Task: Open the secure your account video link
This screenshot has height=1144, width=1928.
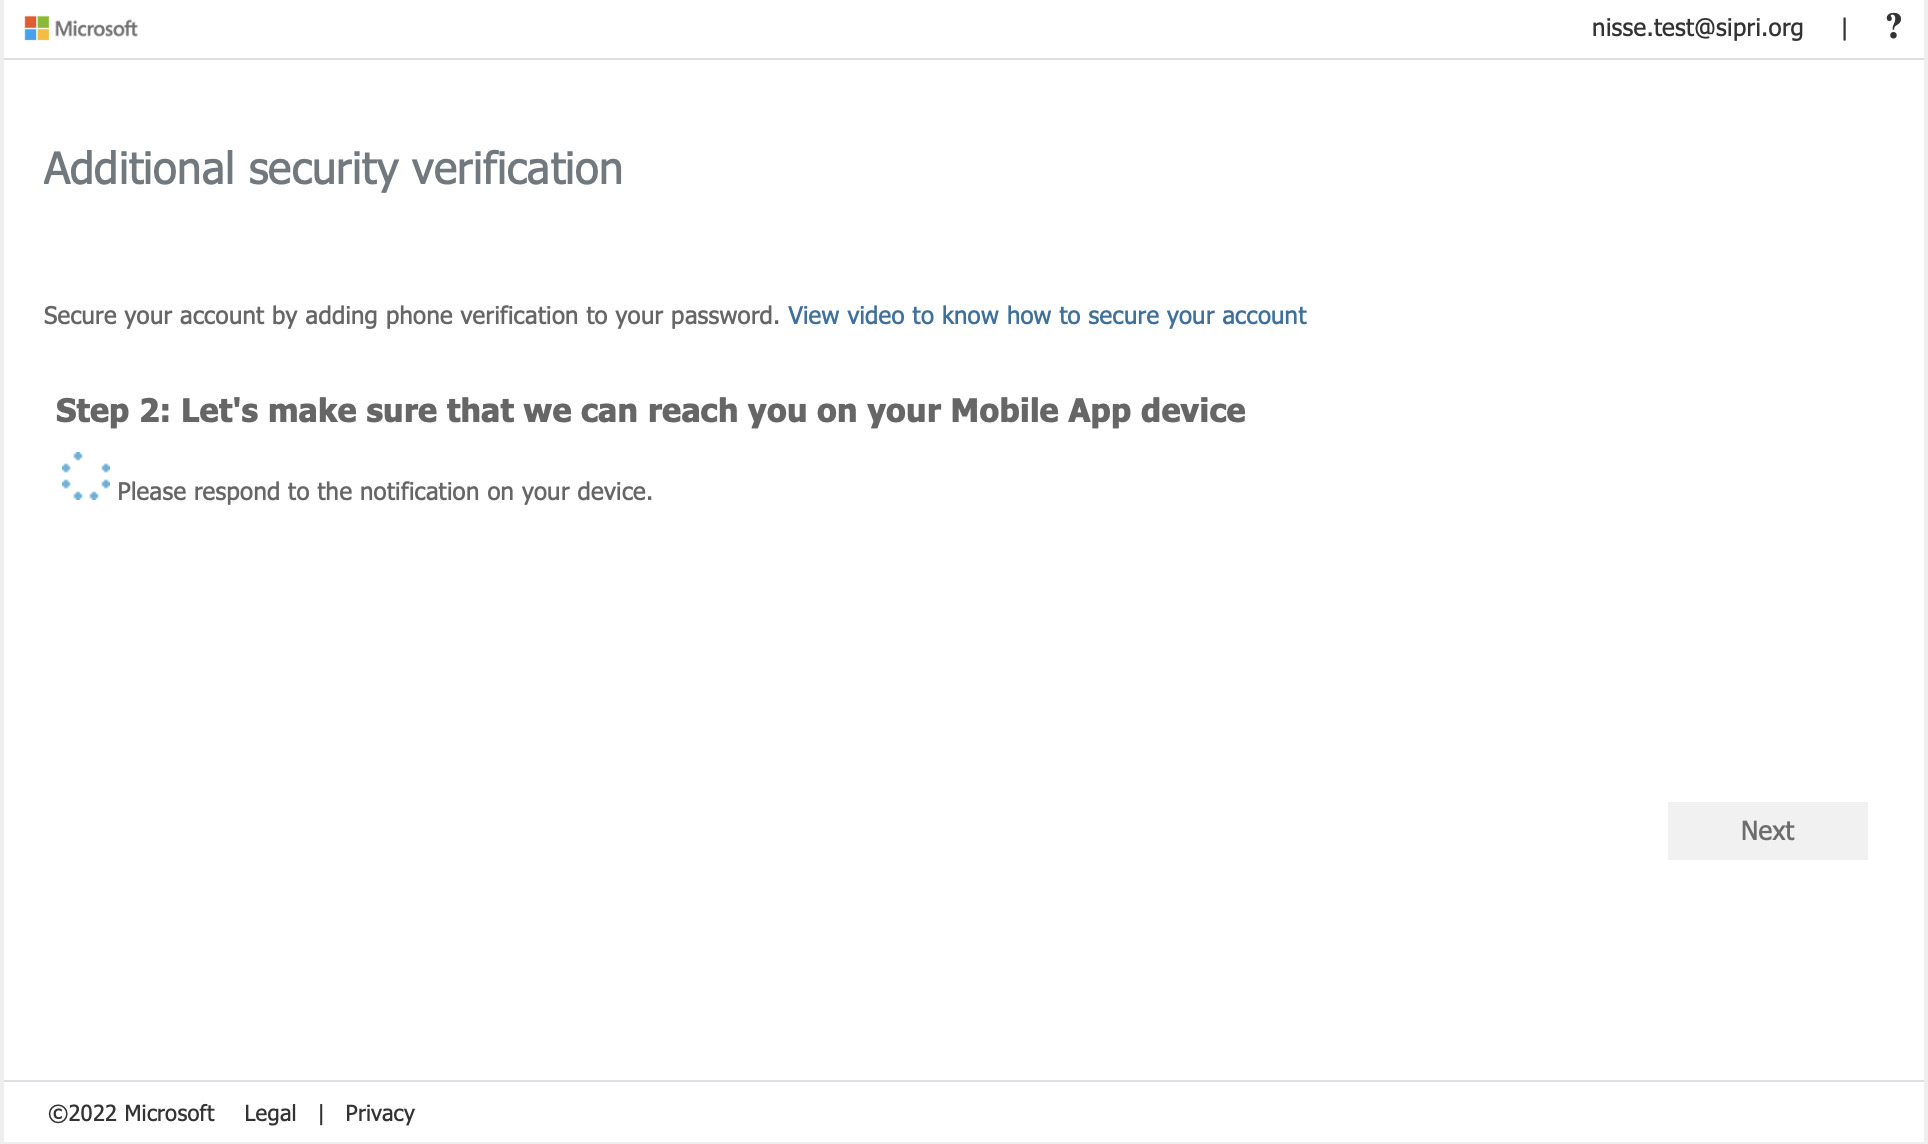Action: tap(1046, 316)
